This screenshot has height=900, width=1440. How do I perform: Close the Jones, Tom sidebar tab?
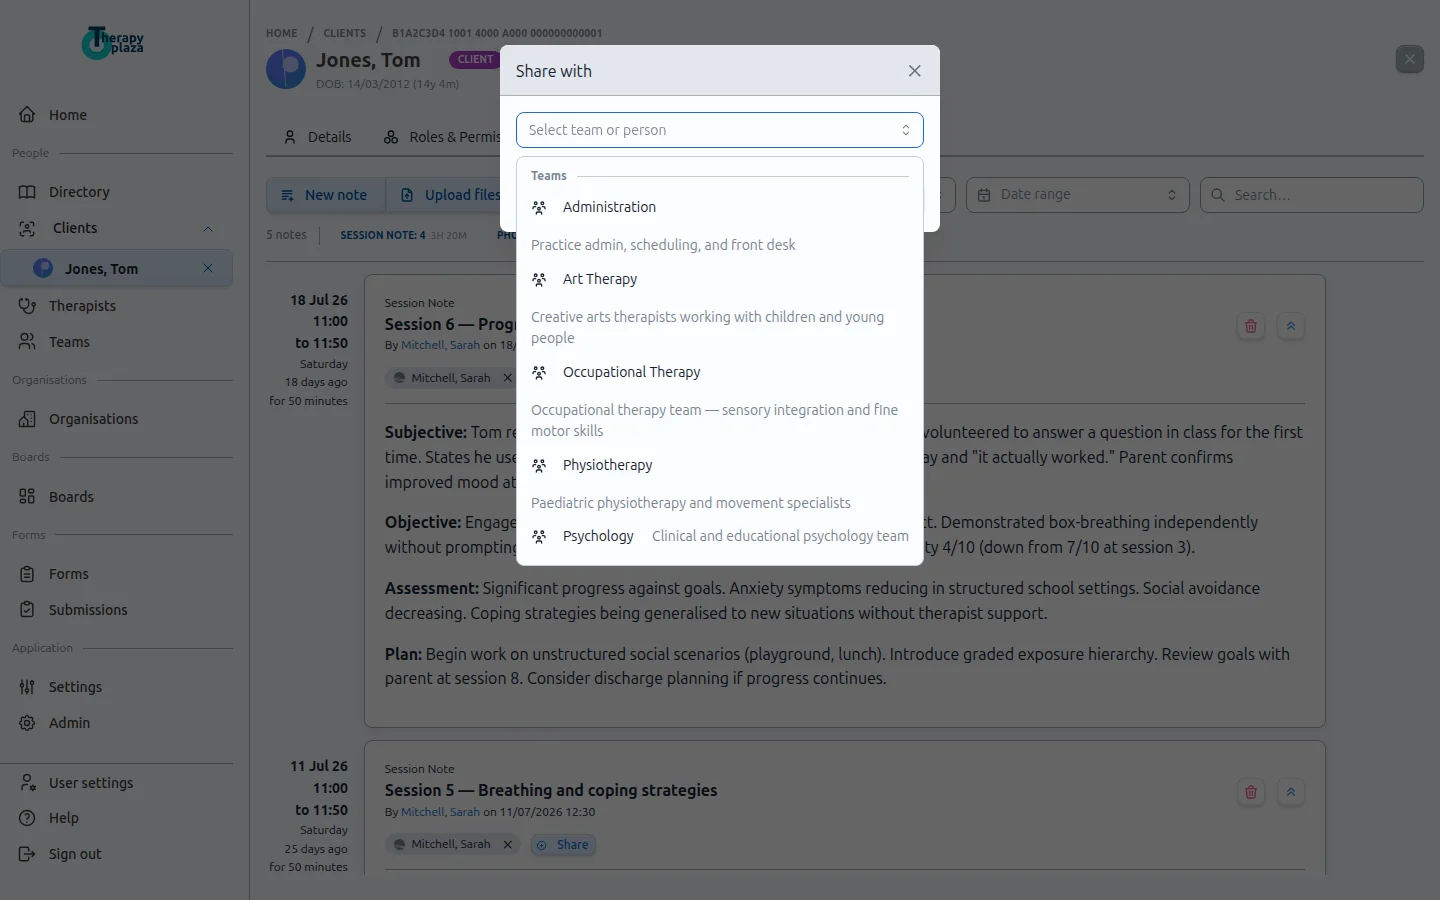[208, 268]
